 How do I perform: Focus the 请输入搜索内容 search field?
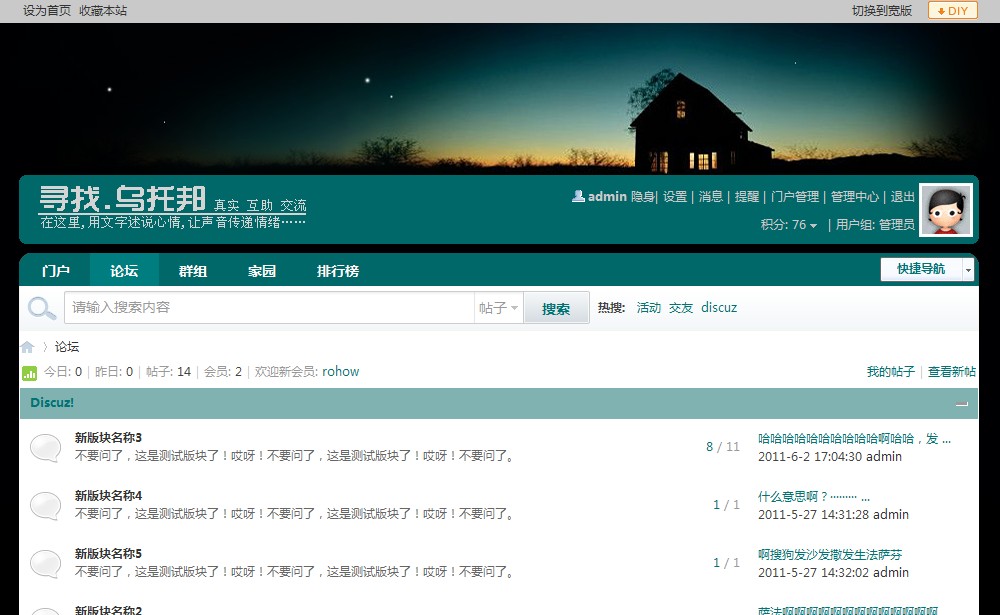[269, 308]
